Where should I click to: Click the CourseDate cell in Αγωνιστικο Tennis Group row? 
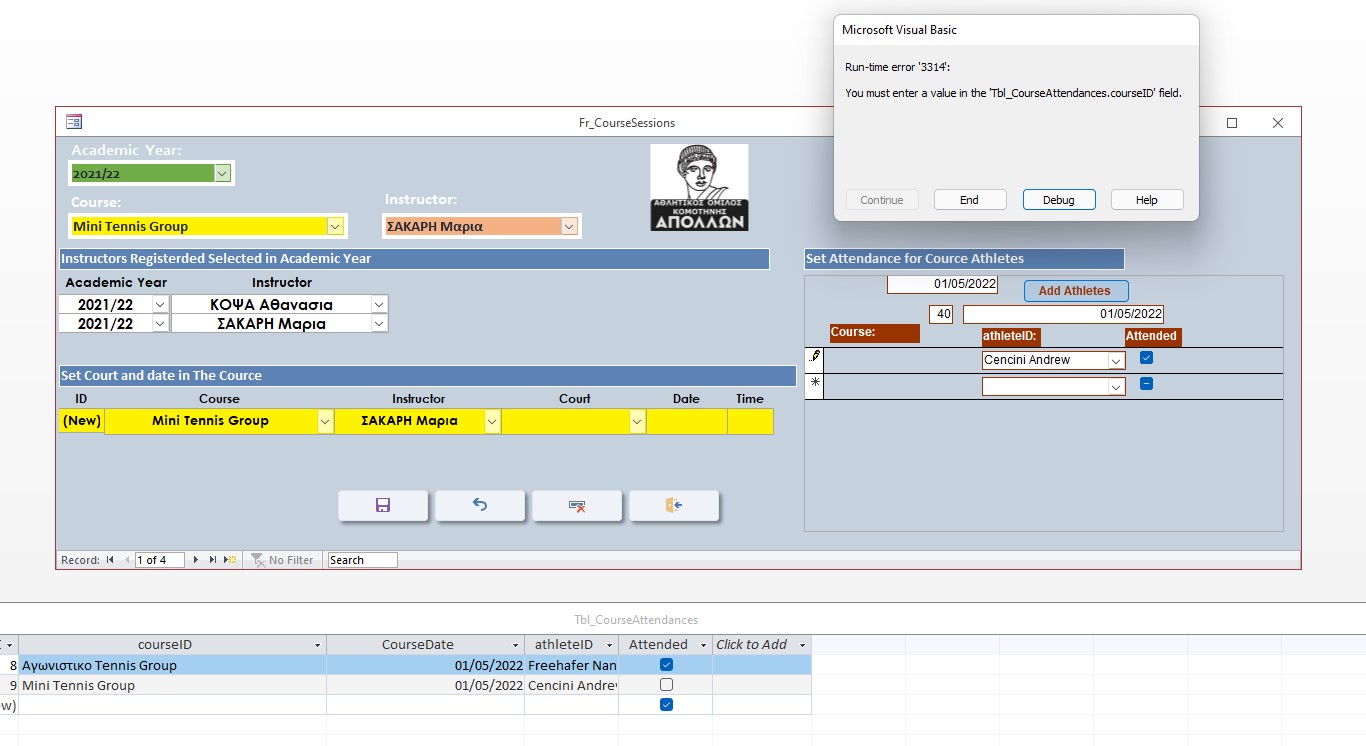click(x=425, y=665)
